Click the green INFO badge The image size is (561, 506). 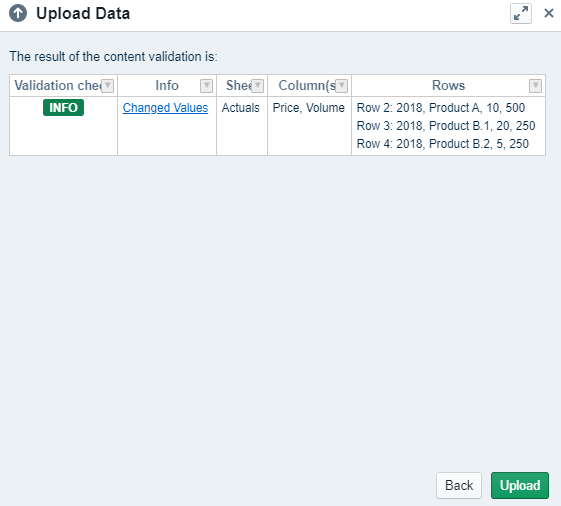pyautogui.click(x=63, y=107)
